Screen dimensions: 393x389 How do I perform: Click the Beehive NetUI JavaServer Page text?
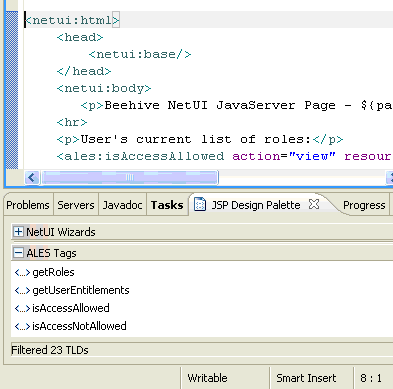tap(220, 105)
